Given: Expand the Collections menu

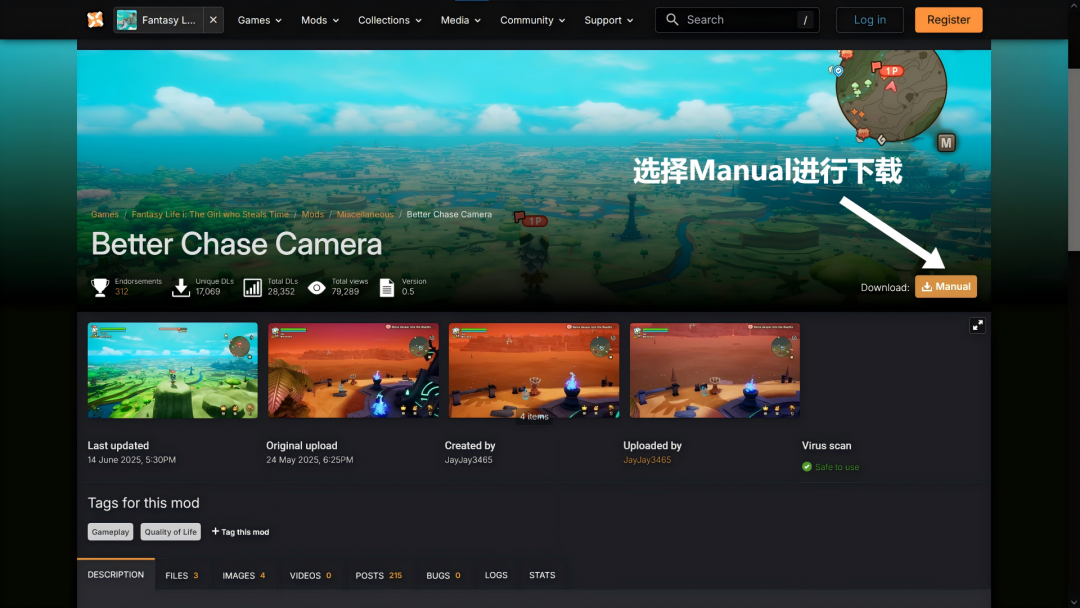Looking at the screenshot, I should pos(390,20).
